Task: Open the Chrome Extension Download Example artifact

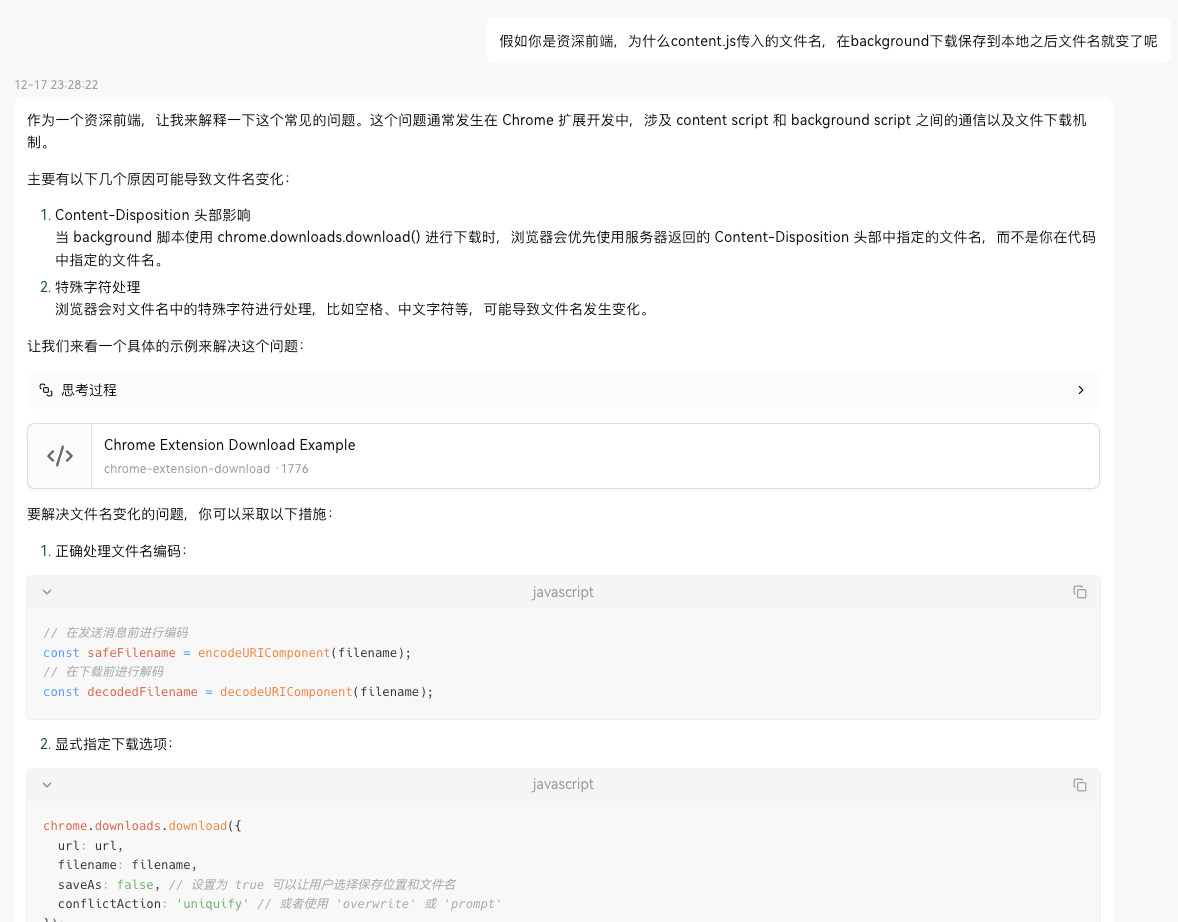Action: (229, 445)
